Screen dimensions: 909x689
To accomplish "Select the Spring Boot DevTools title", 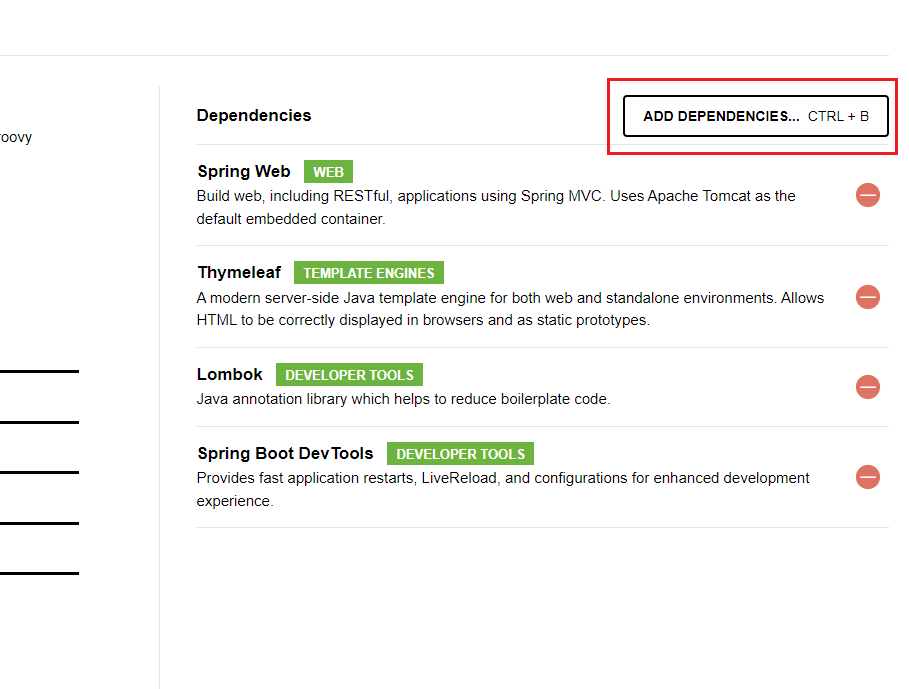I will tap(285, 454).
